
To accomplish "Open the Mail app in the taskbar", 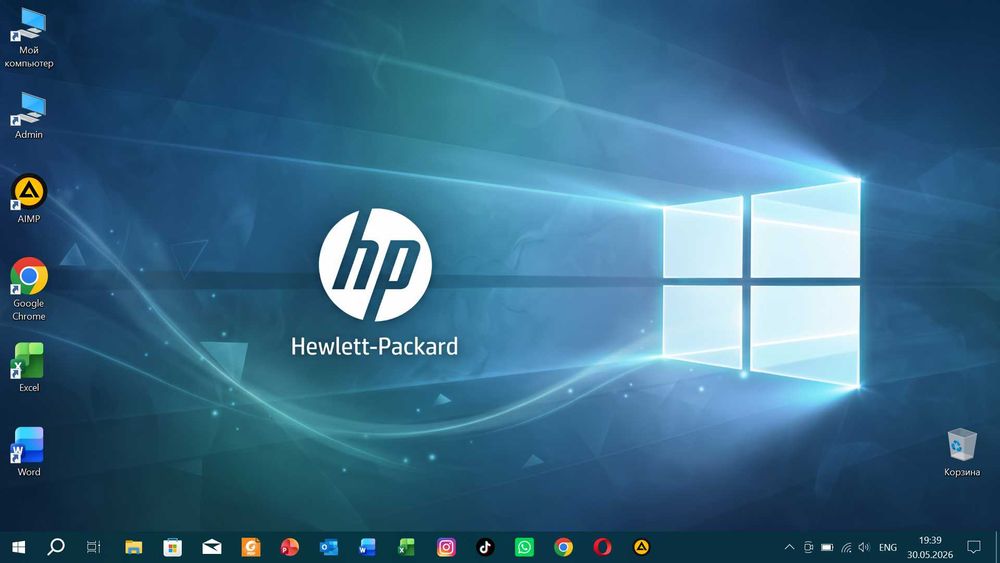I will point(212,547).
